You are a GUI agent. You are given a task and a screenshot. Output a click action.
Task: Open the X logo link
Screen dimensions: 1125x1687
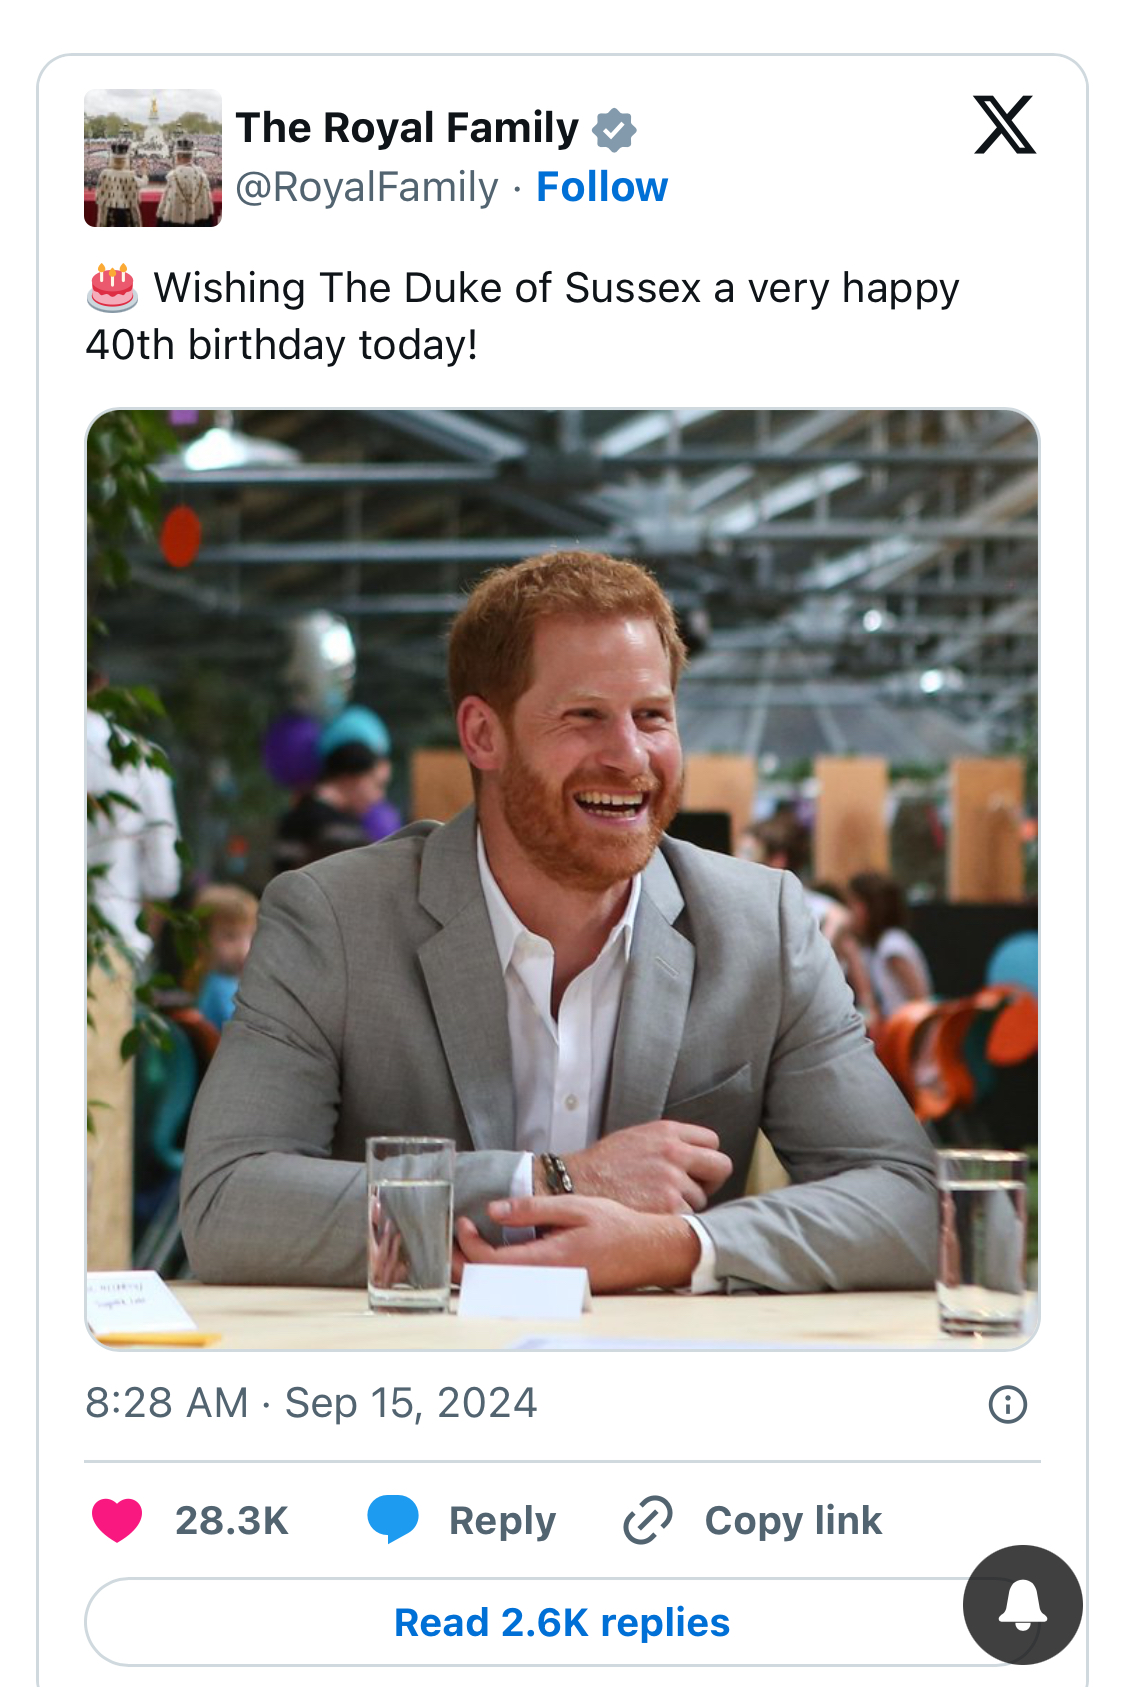point(1004,126)
